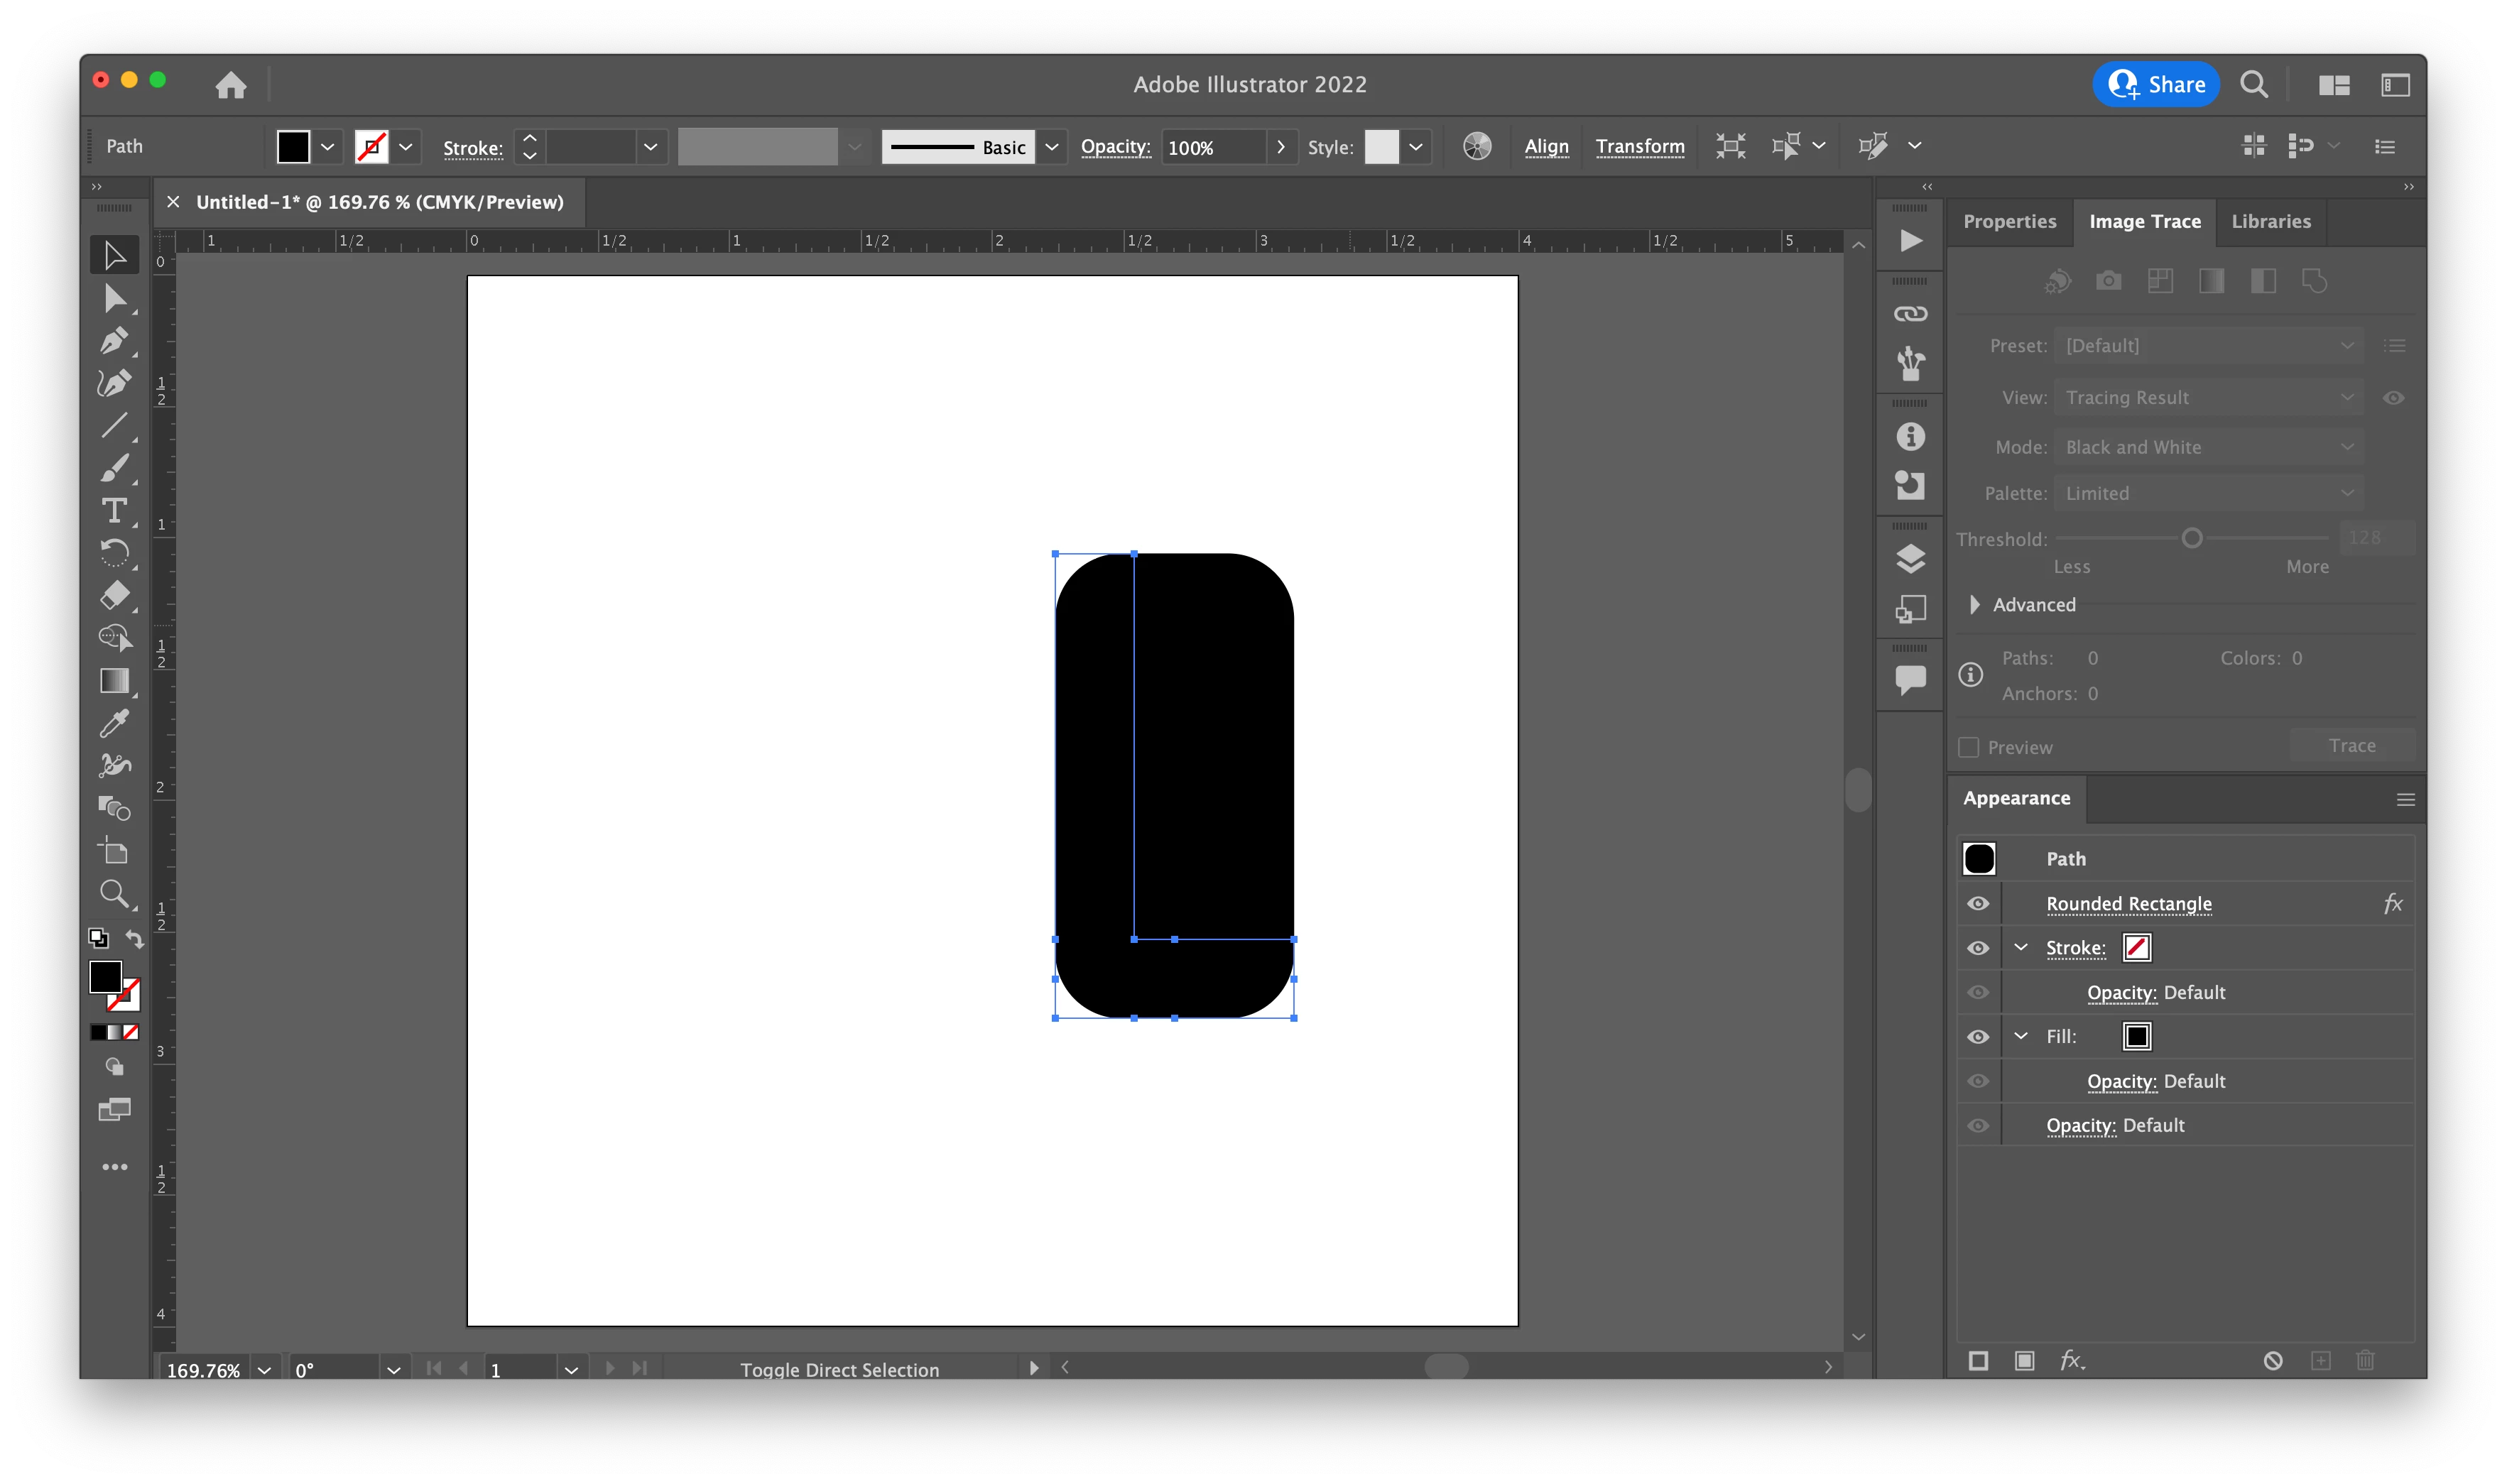
Task: Open the Transform panel link
Action: (x=1639, y=146)
